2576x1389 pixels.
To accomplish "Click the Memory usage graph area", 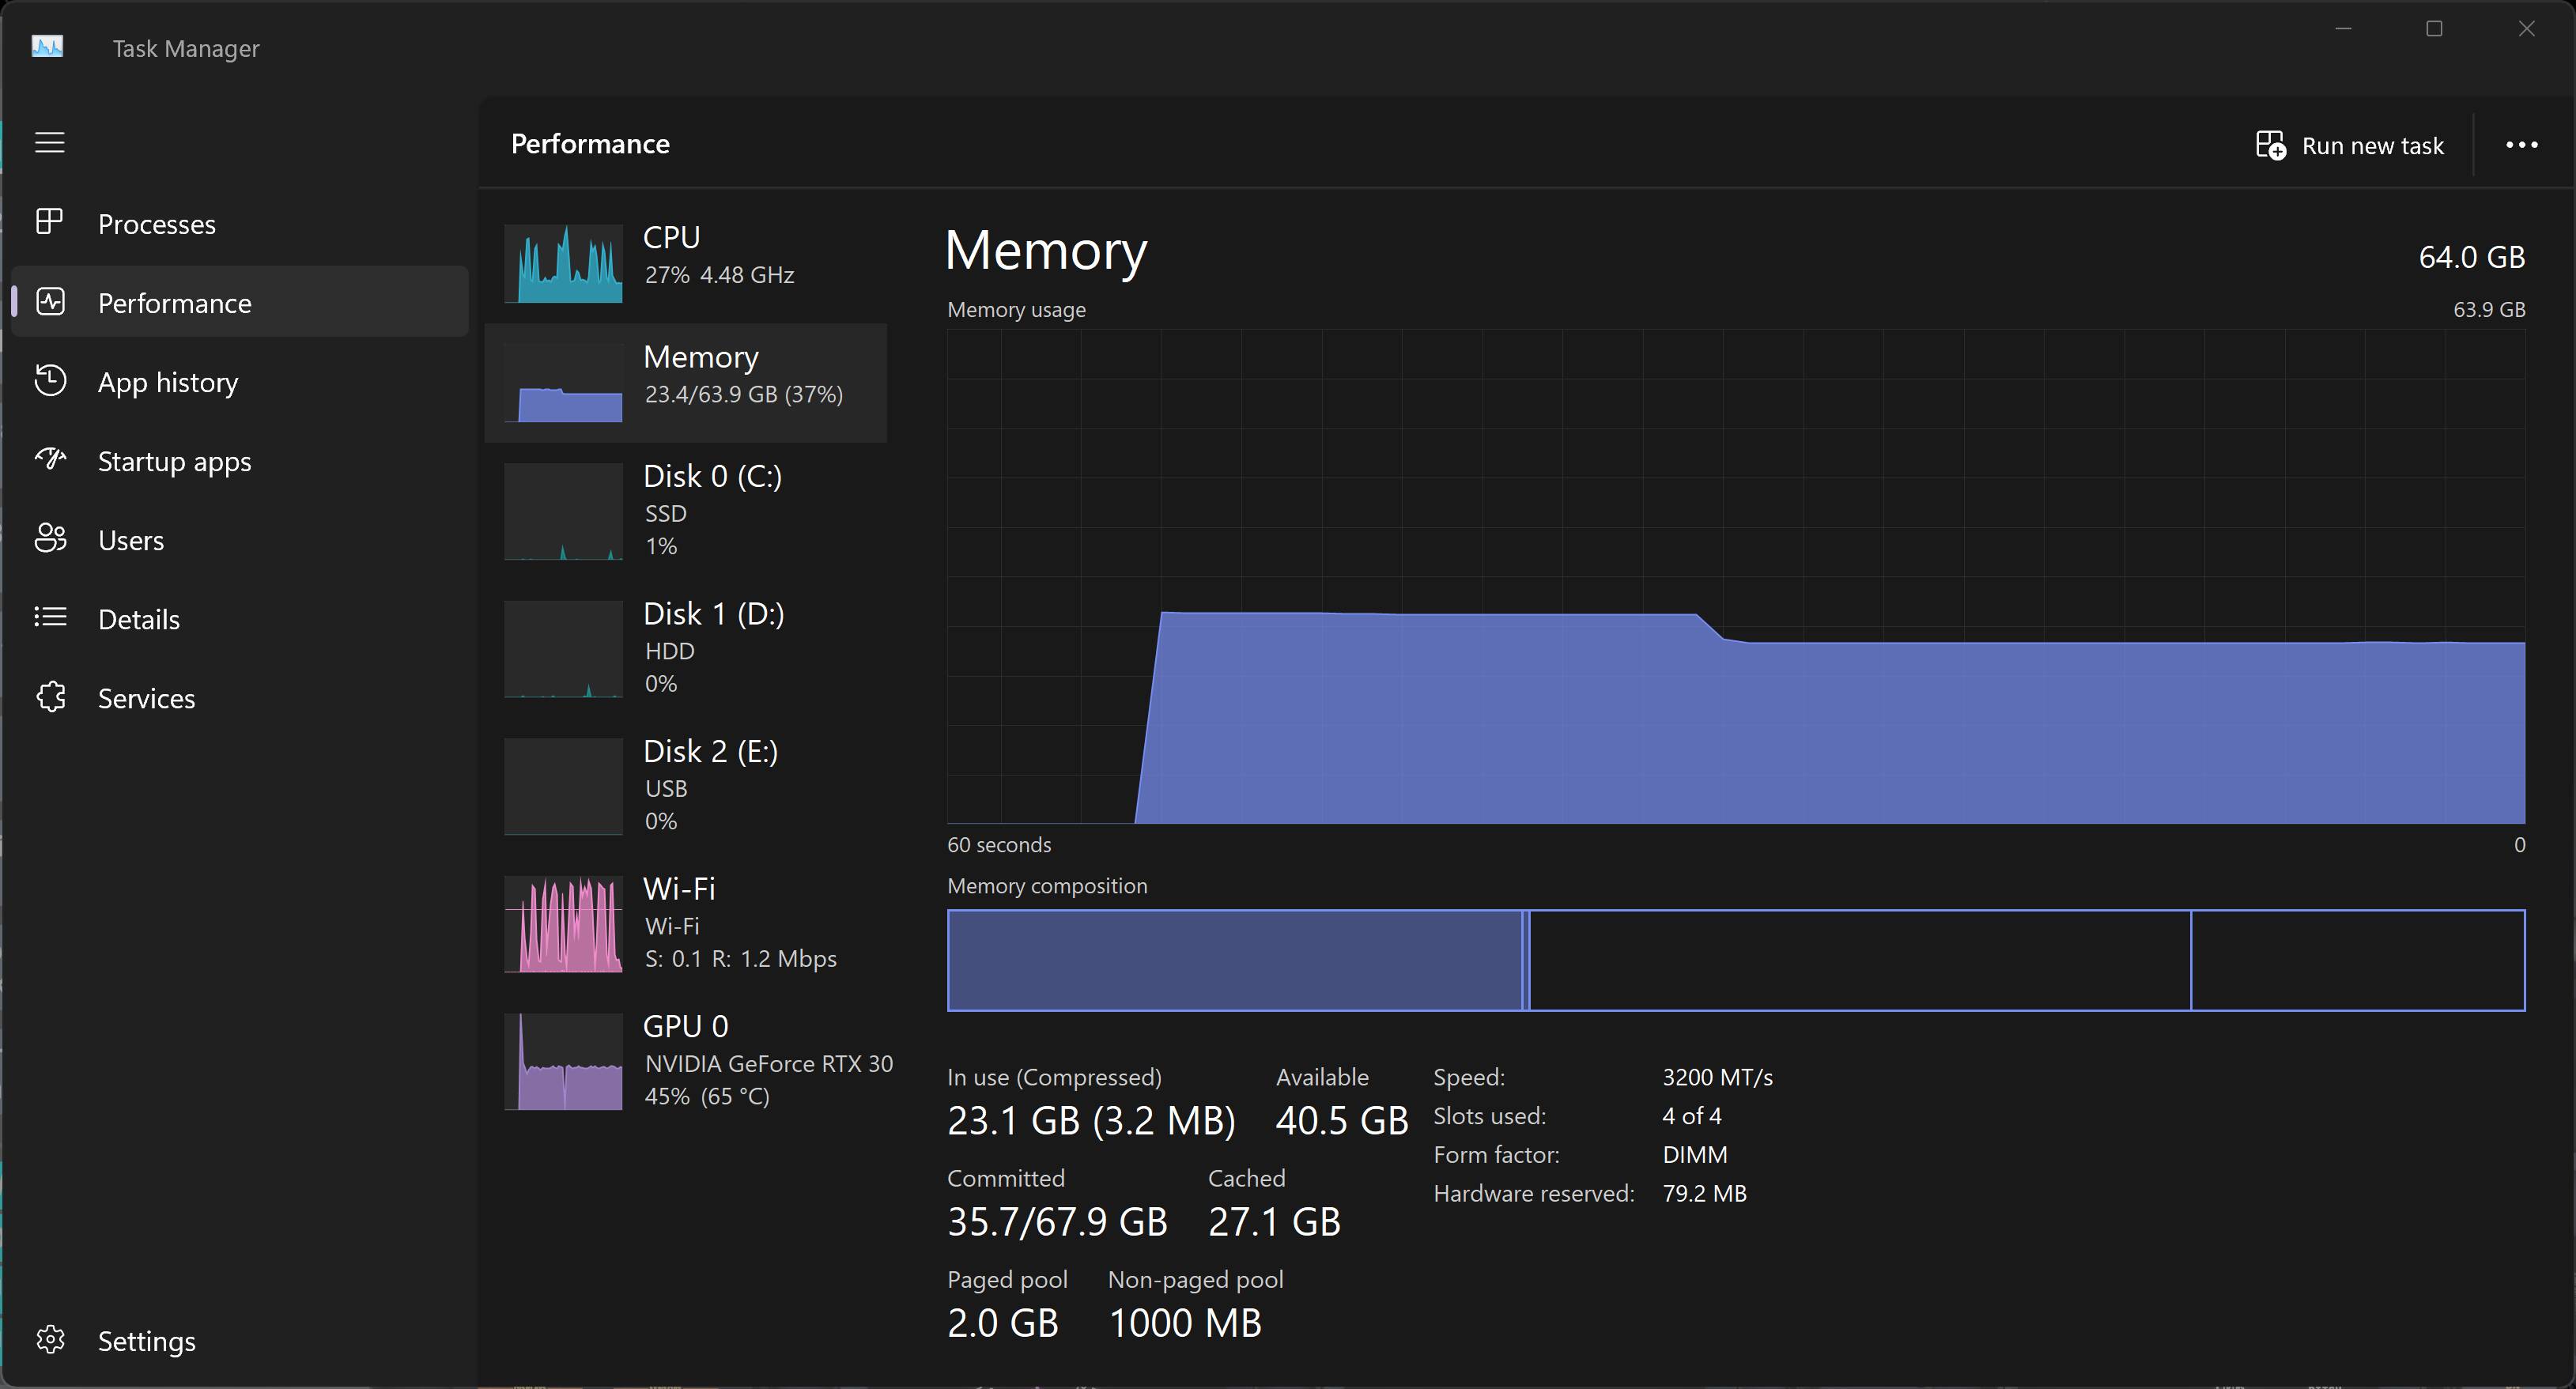I will click(x=1735, y=576).
